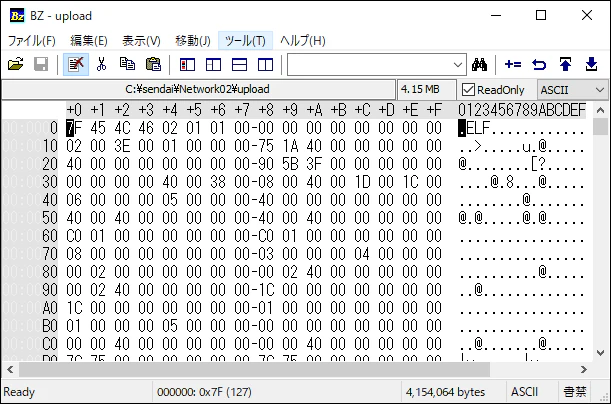Click the Cut scissors icon
The image size is (611, 404).
pos(101,64)
